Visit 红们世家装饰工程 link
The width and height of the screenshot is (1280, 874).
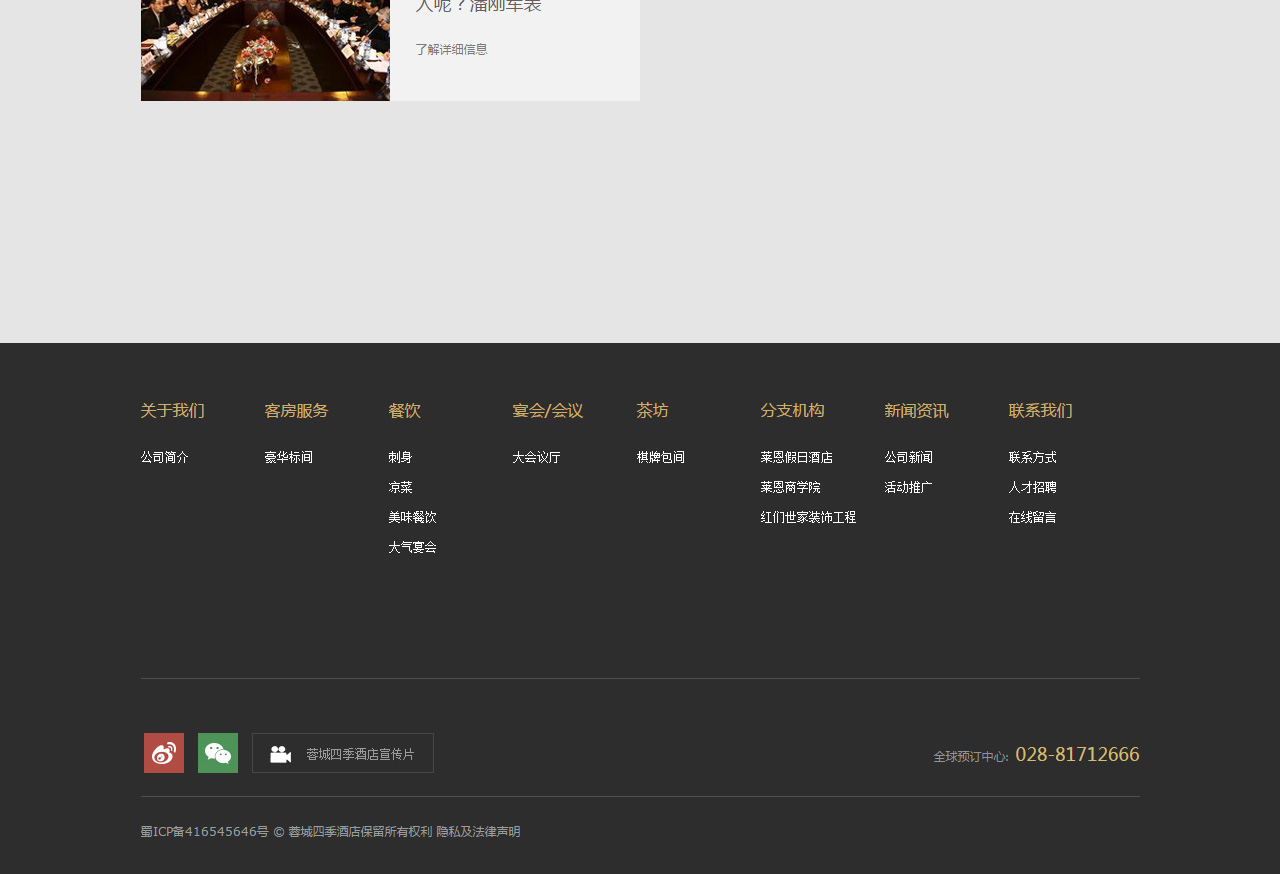808,517
